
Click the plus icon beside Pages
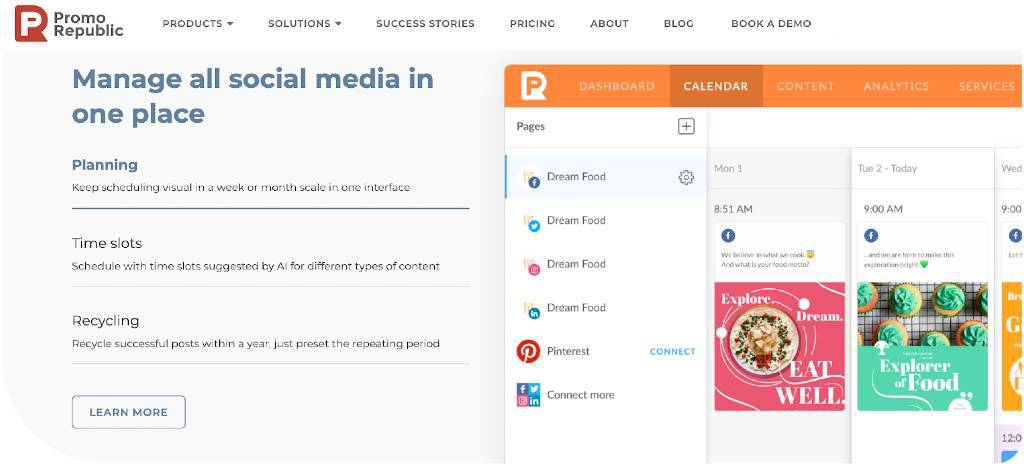point(686,127)
